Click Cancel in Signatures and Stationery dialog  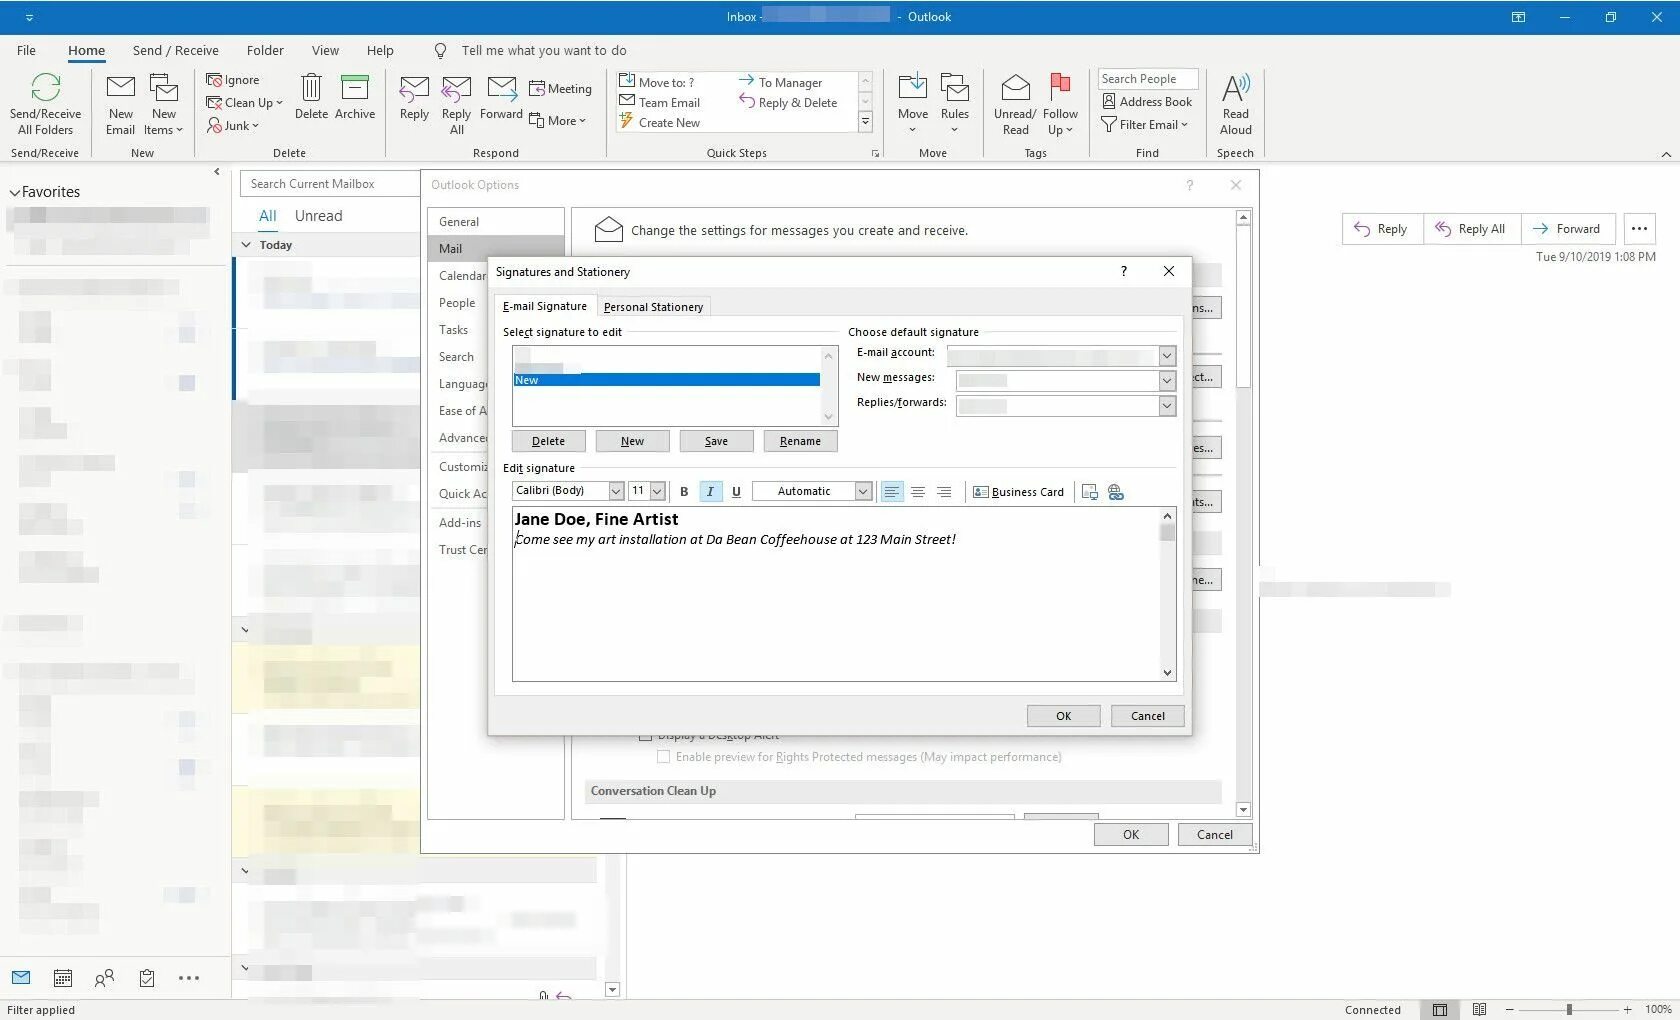[x=1147, y=716]
